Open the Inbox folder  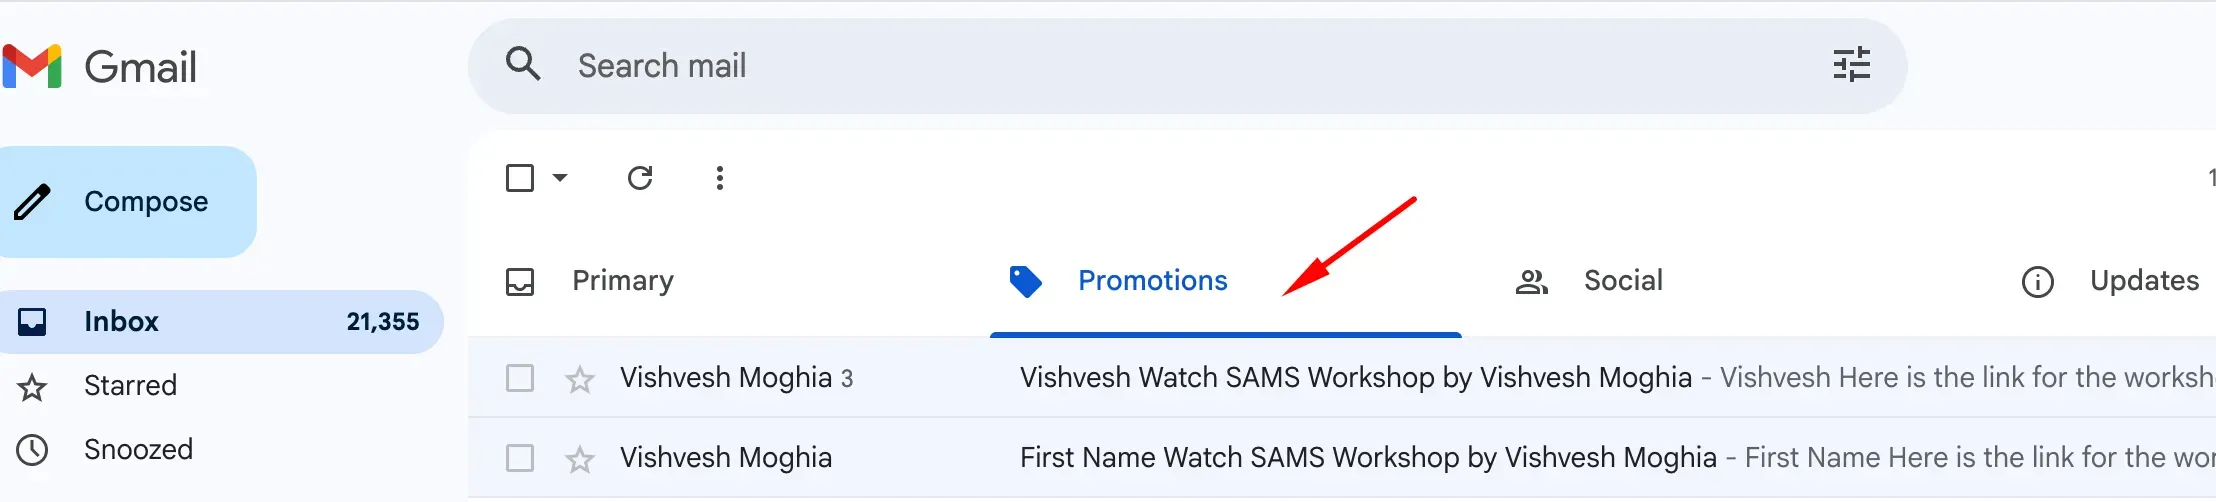[x=121, y=322]
